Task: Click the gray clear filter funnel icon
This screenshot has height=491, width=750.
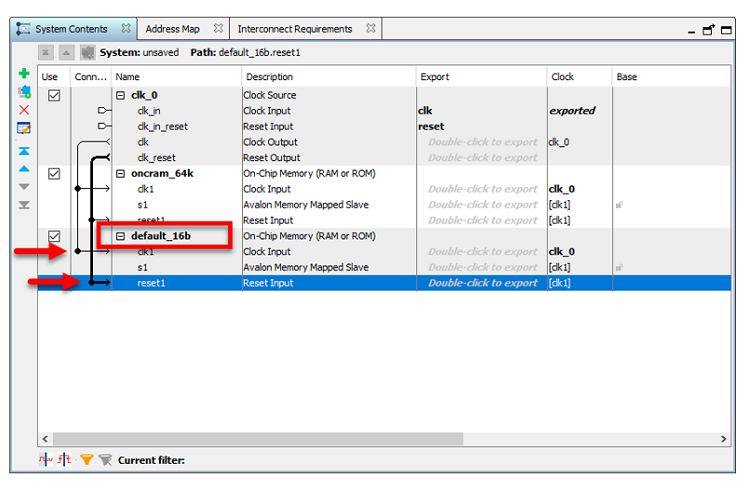Action: 105,459
